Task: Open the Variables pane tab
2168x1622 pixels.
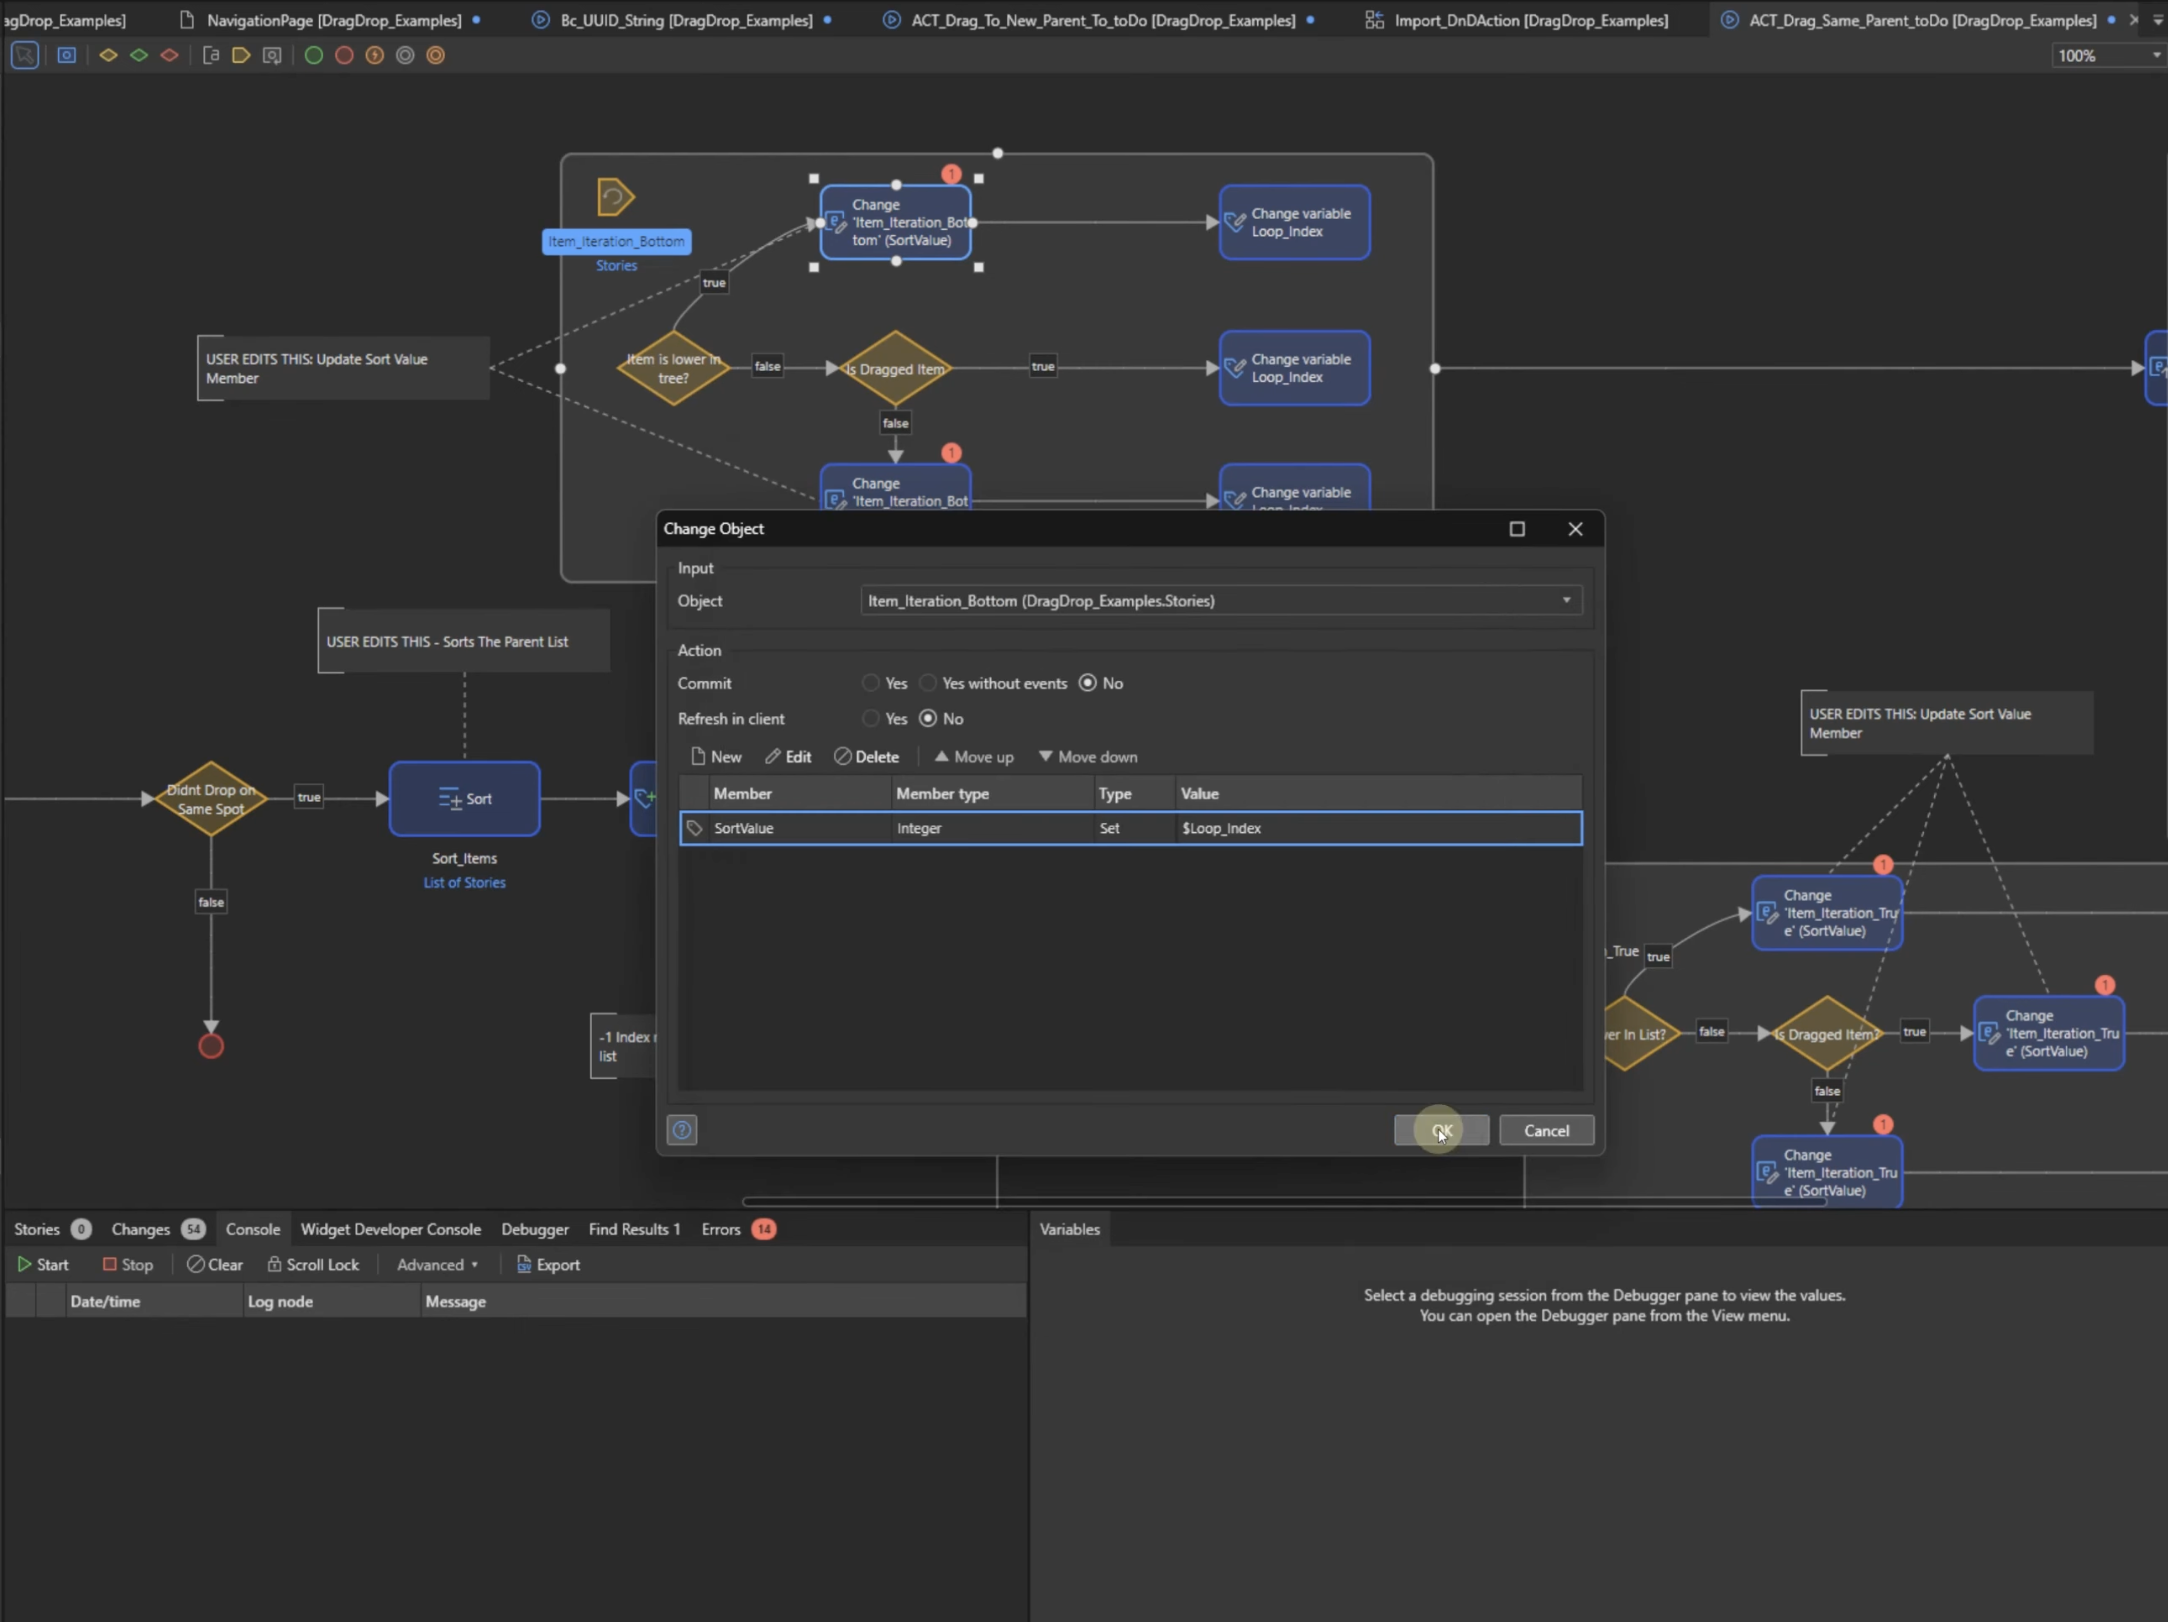Action: point(1069,1229)
